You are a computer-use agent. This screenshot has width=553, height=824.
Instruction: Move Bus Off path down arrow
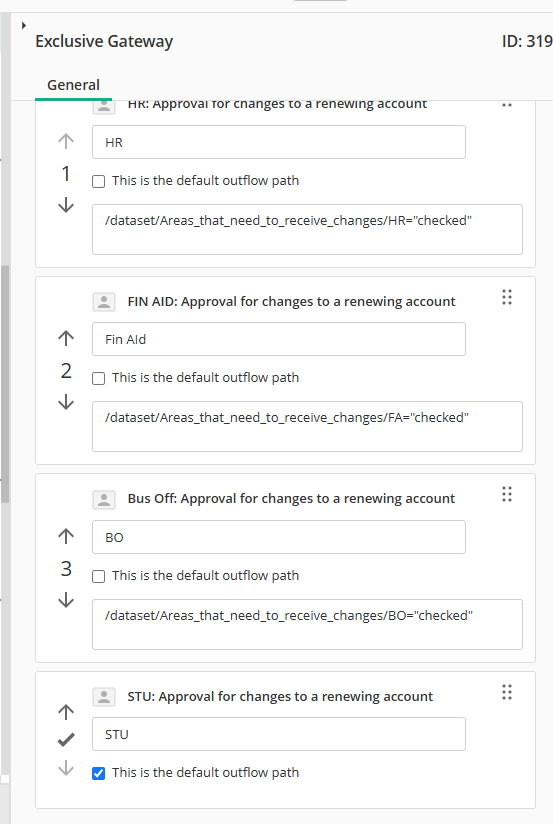[x=66, y=600]
